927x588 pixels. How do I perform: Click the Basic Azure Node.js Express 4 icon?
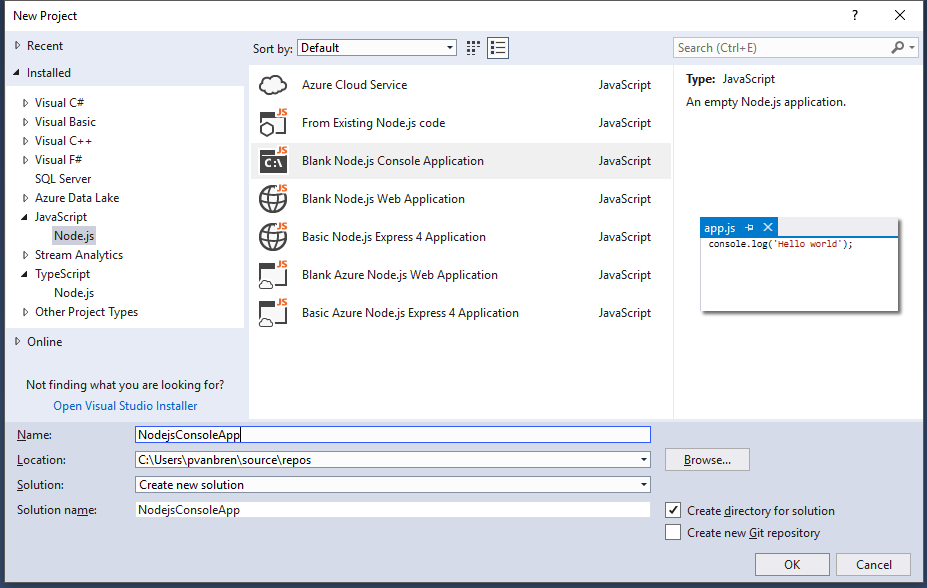click(x=273, y=313)
